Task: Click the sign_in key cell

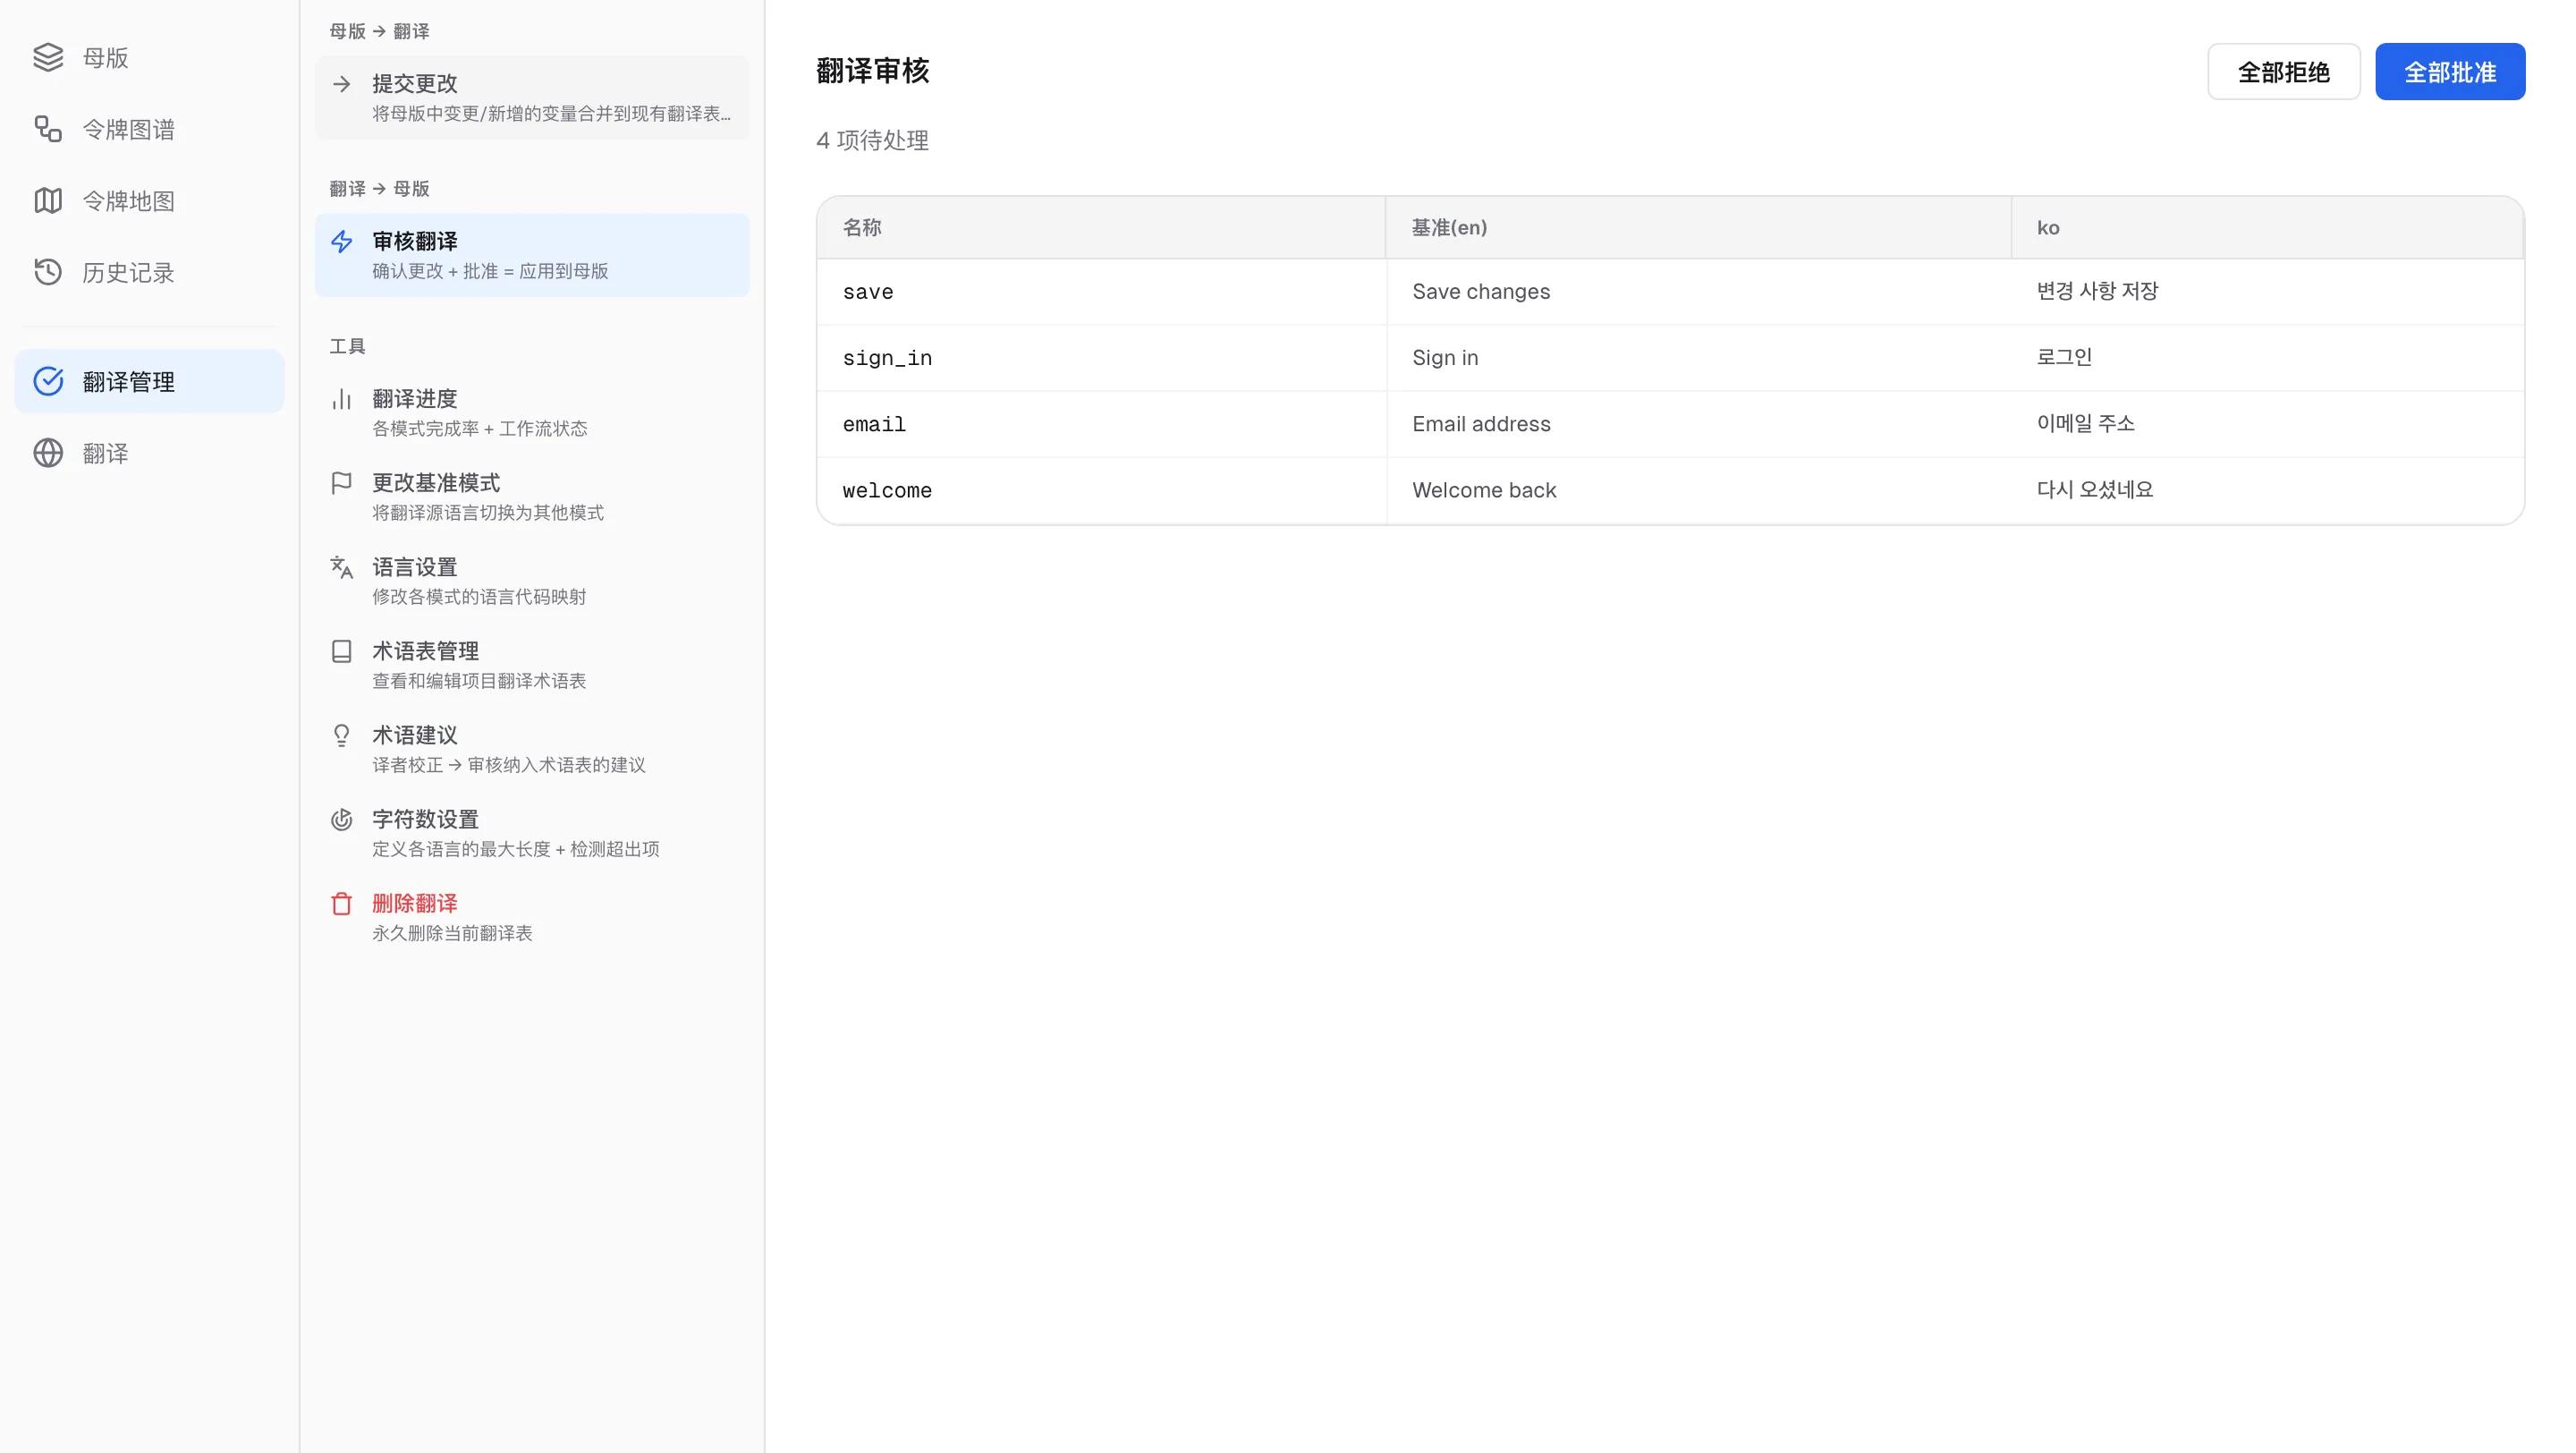Action: (x=1101, y=358)
